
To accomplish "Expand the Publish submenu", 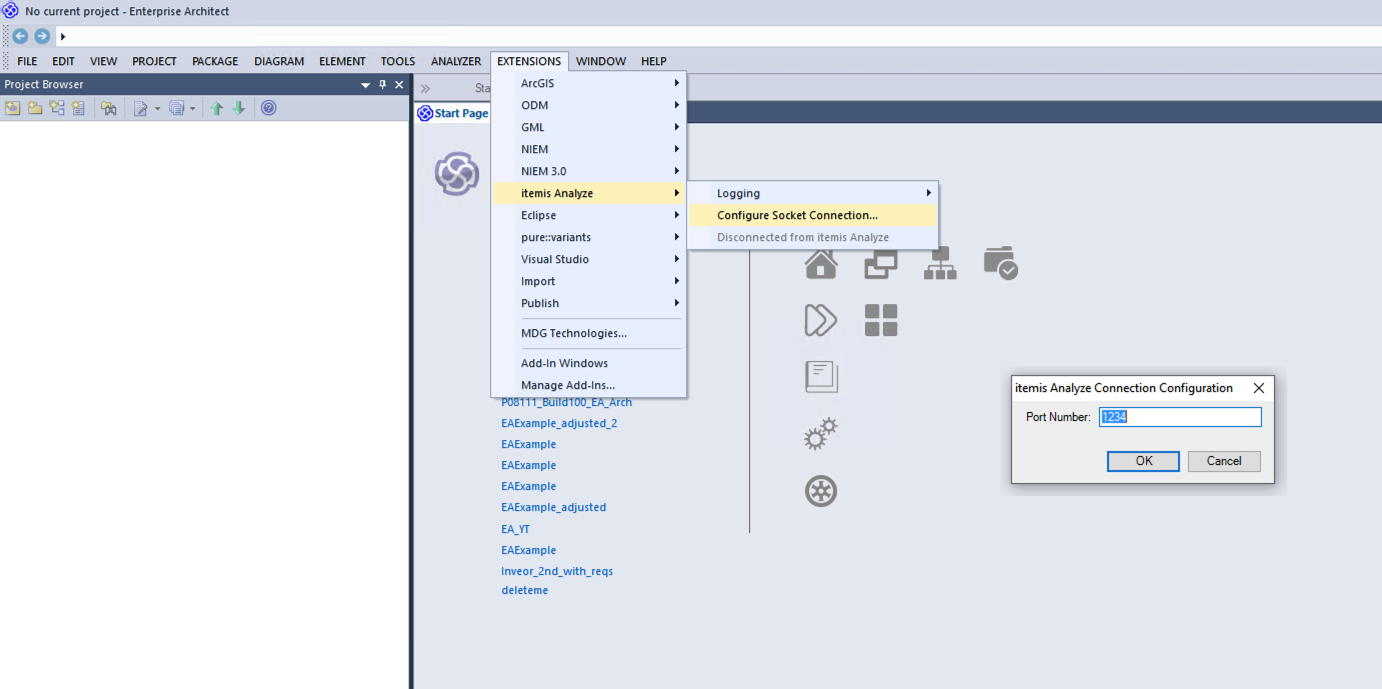I will pyautogui.click(x=588, y=303).
